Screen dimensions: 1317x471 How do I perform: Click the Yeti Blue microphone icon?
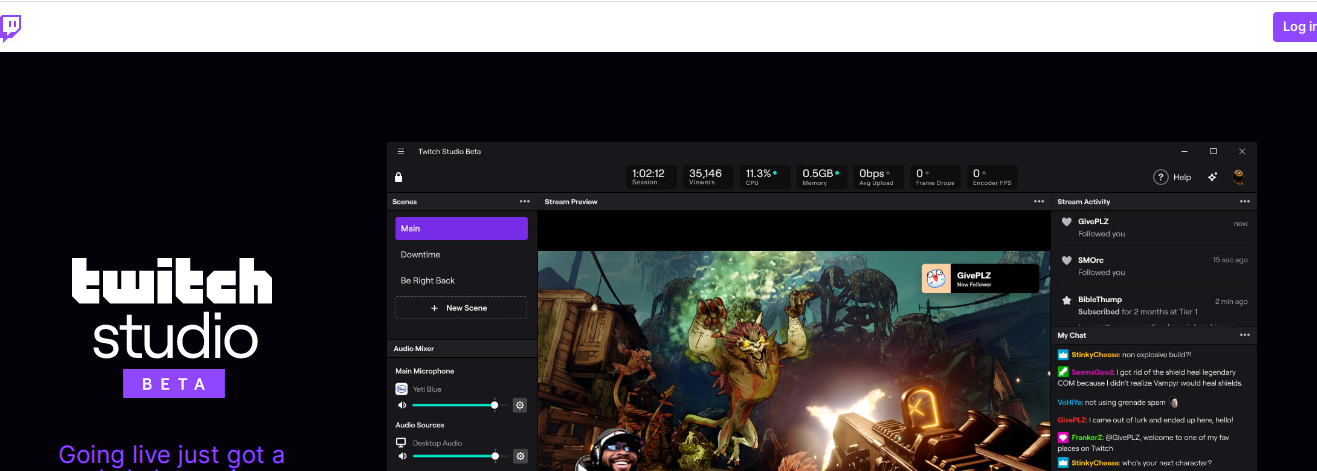[x=402, y=389]
